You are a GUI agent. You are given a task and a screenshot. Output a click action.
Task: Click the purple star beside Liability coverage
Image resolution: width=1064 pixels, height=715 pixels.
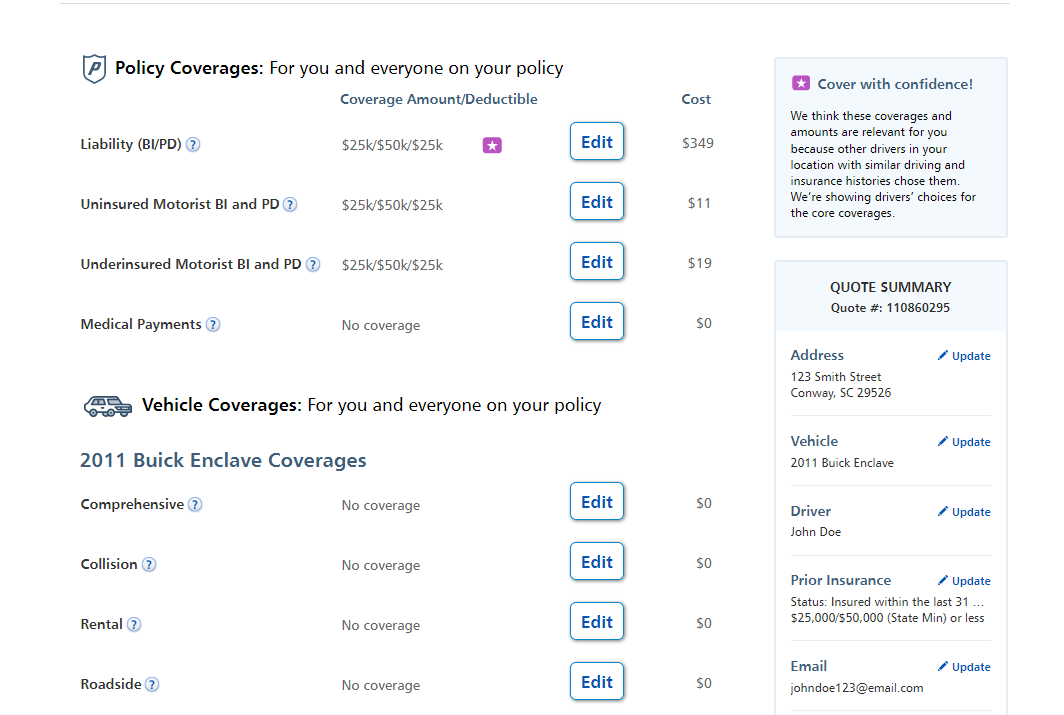(491, 145)
